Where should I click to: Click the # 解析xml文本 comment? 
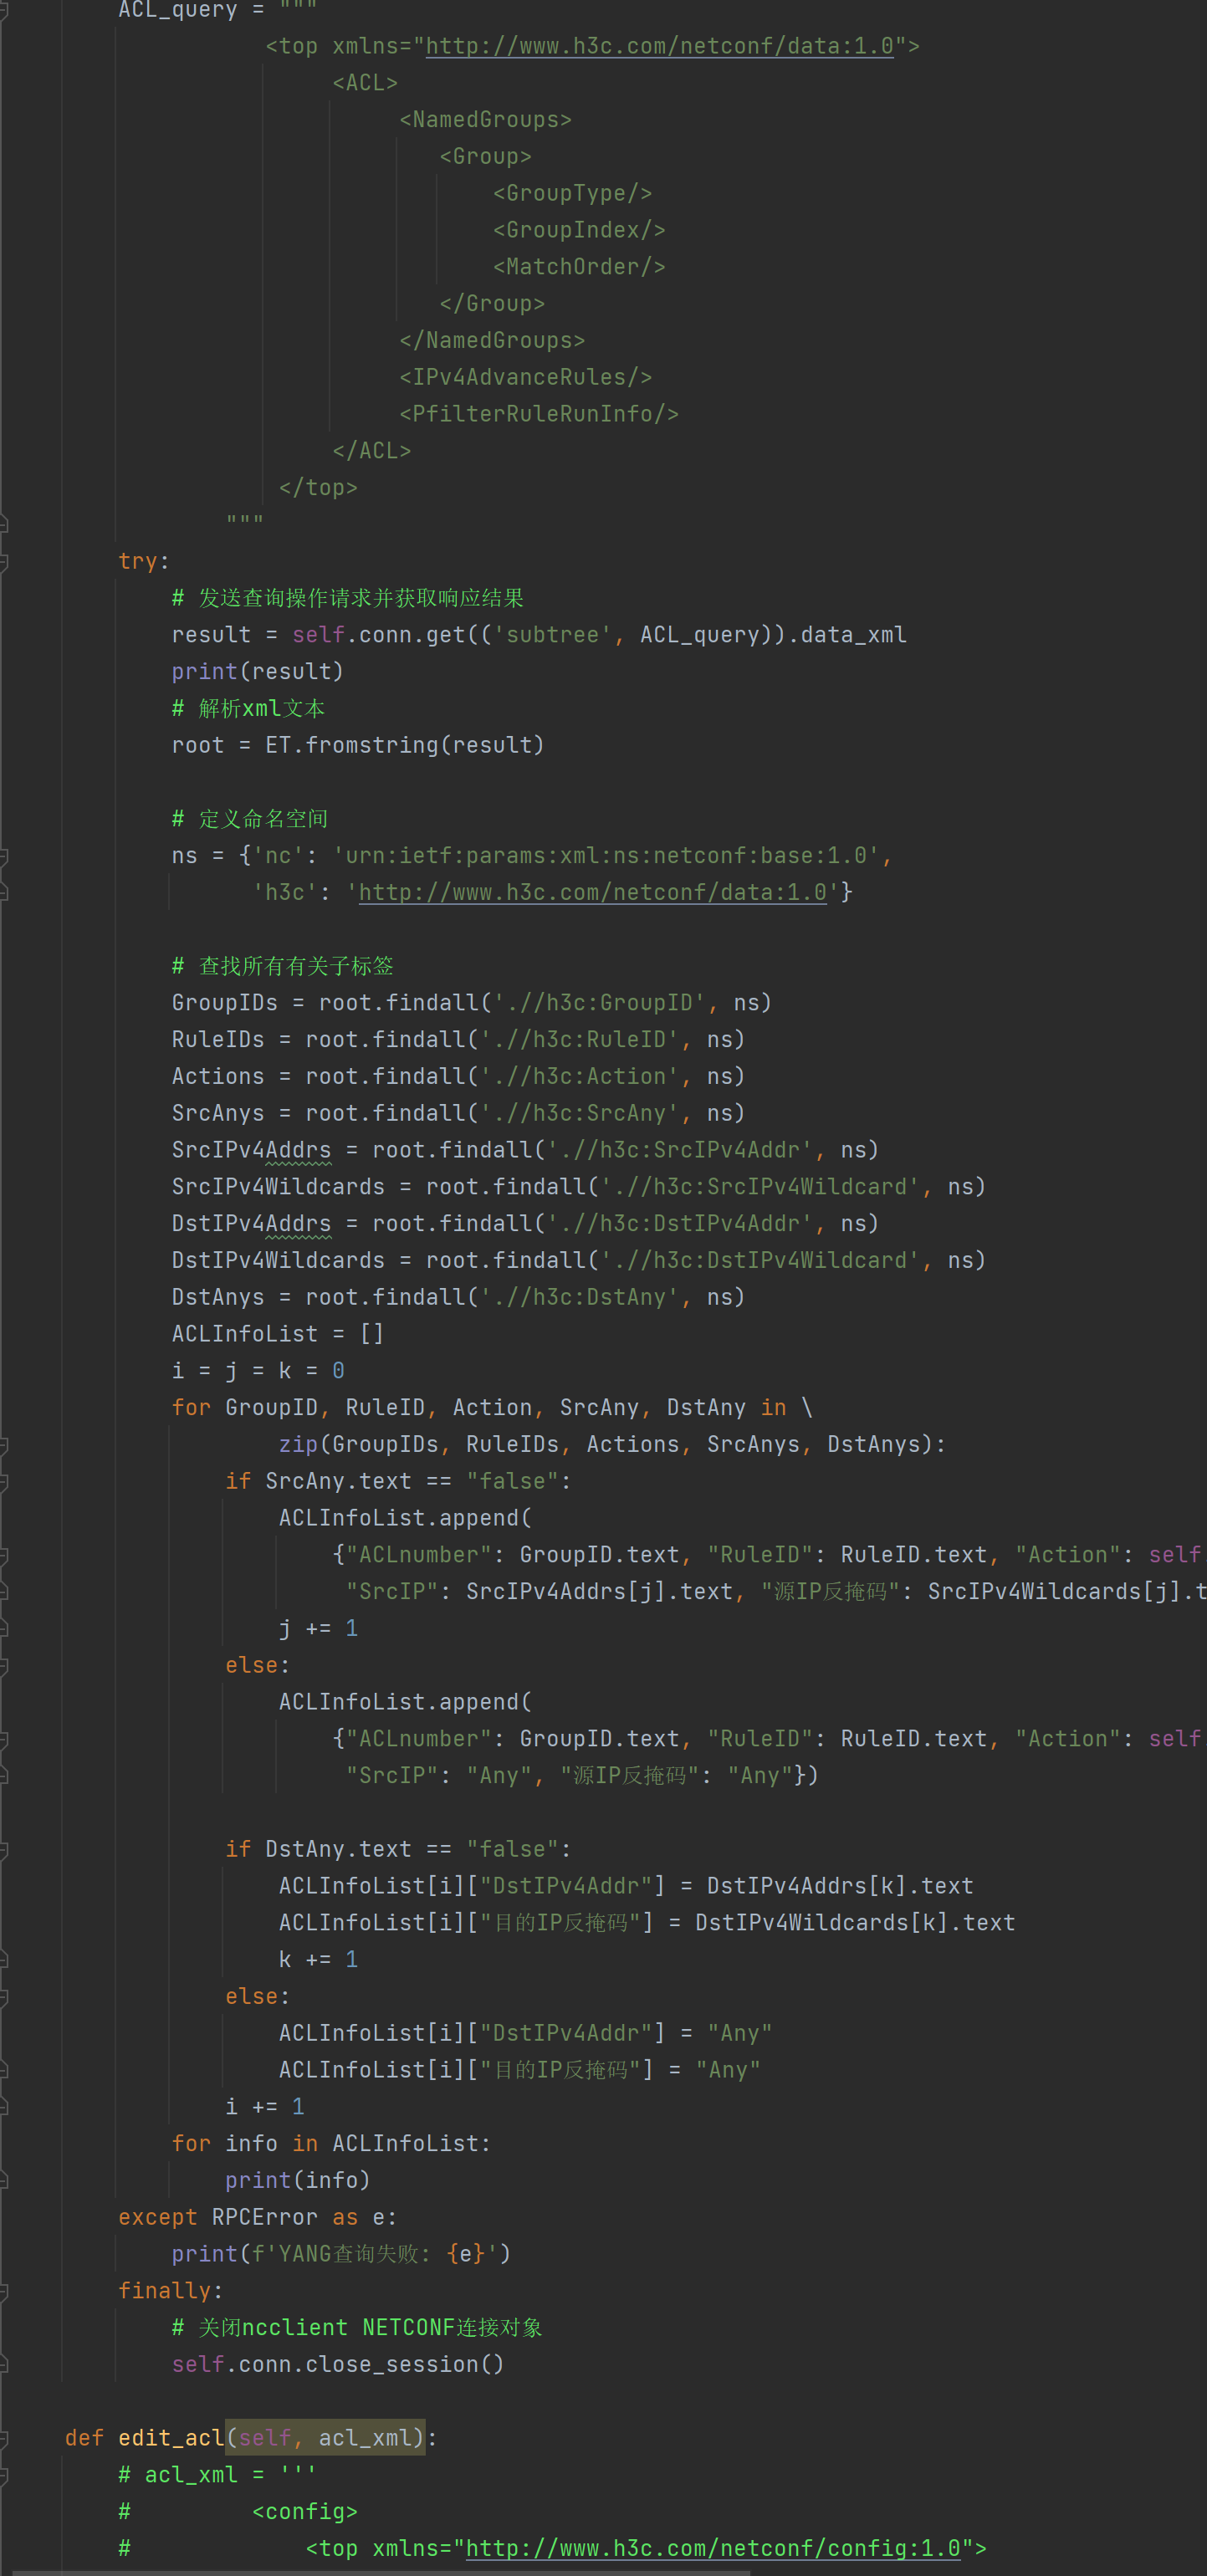click(x=248, y=709)
